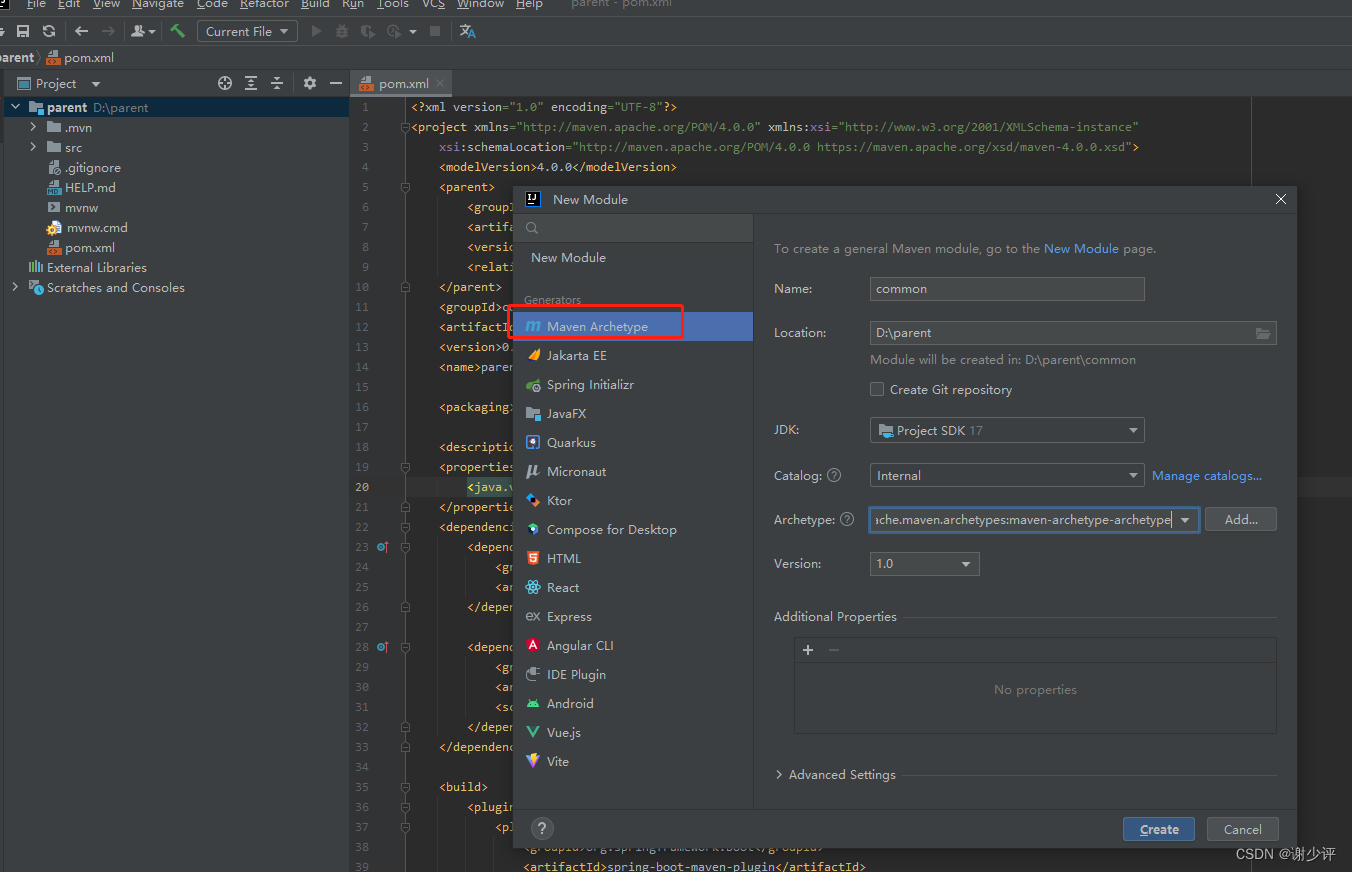Click the help question mark button
Image resolution: width=1352 pixels, height=872 pixels.
542,828
